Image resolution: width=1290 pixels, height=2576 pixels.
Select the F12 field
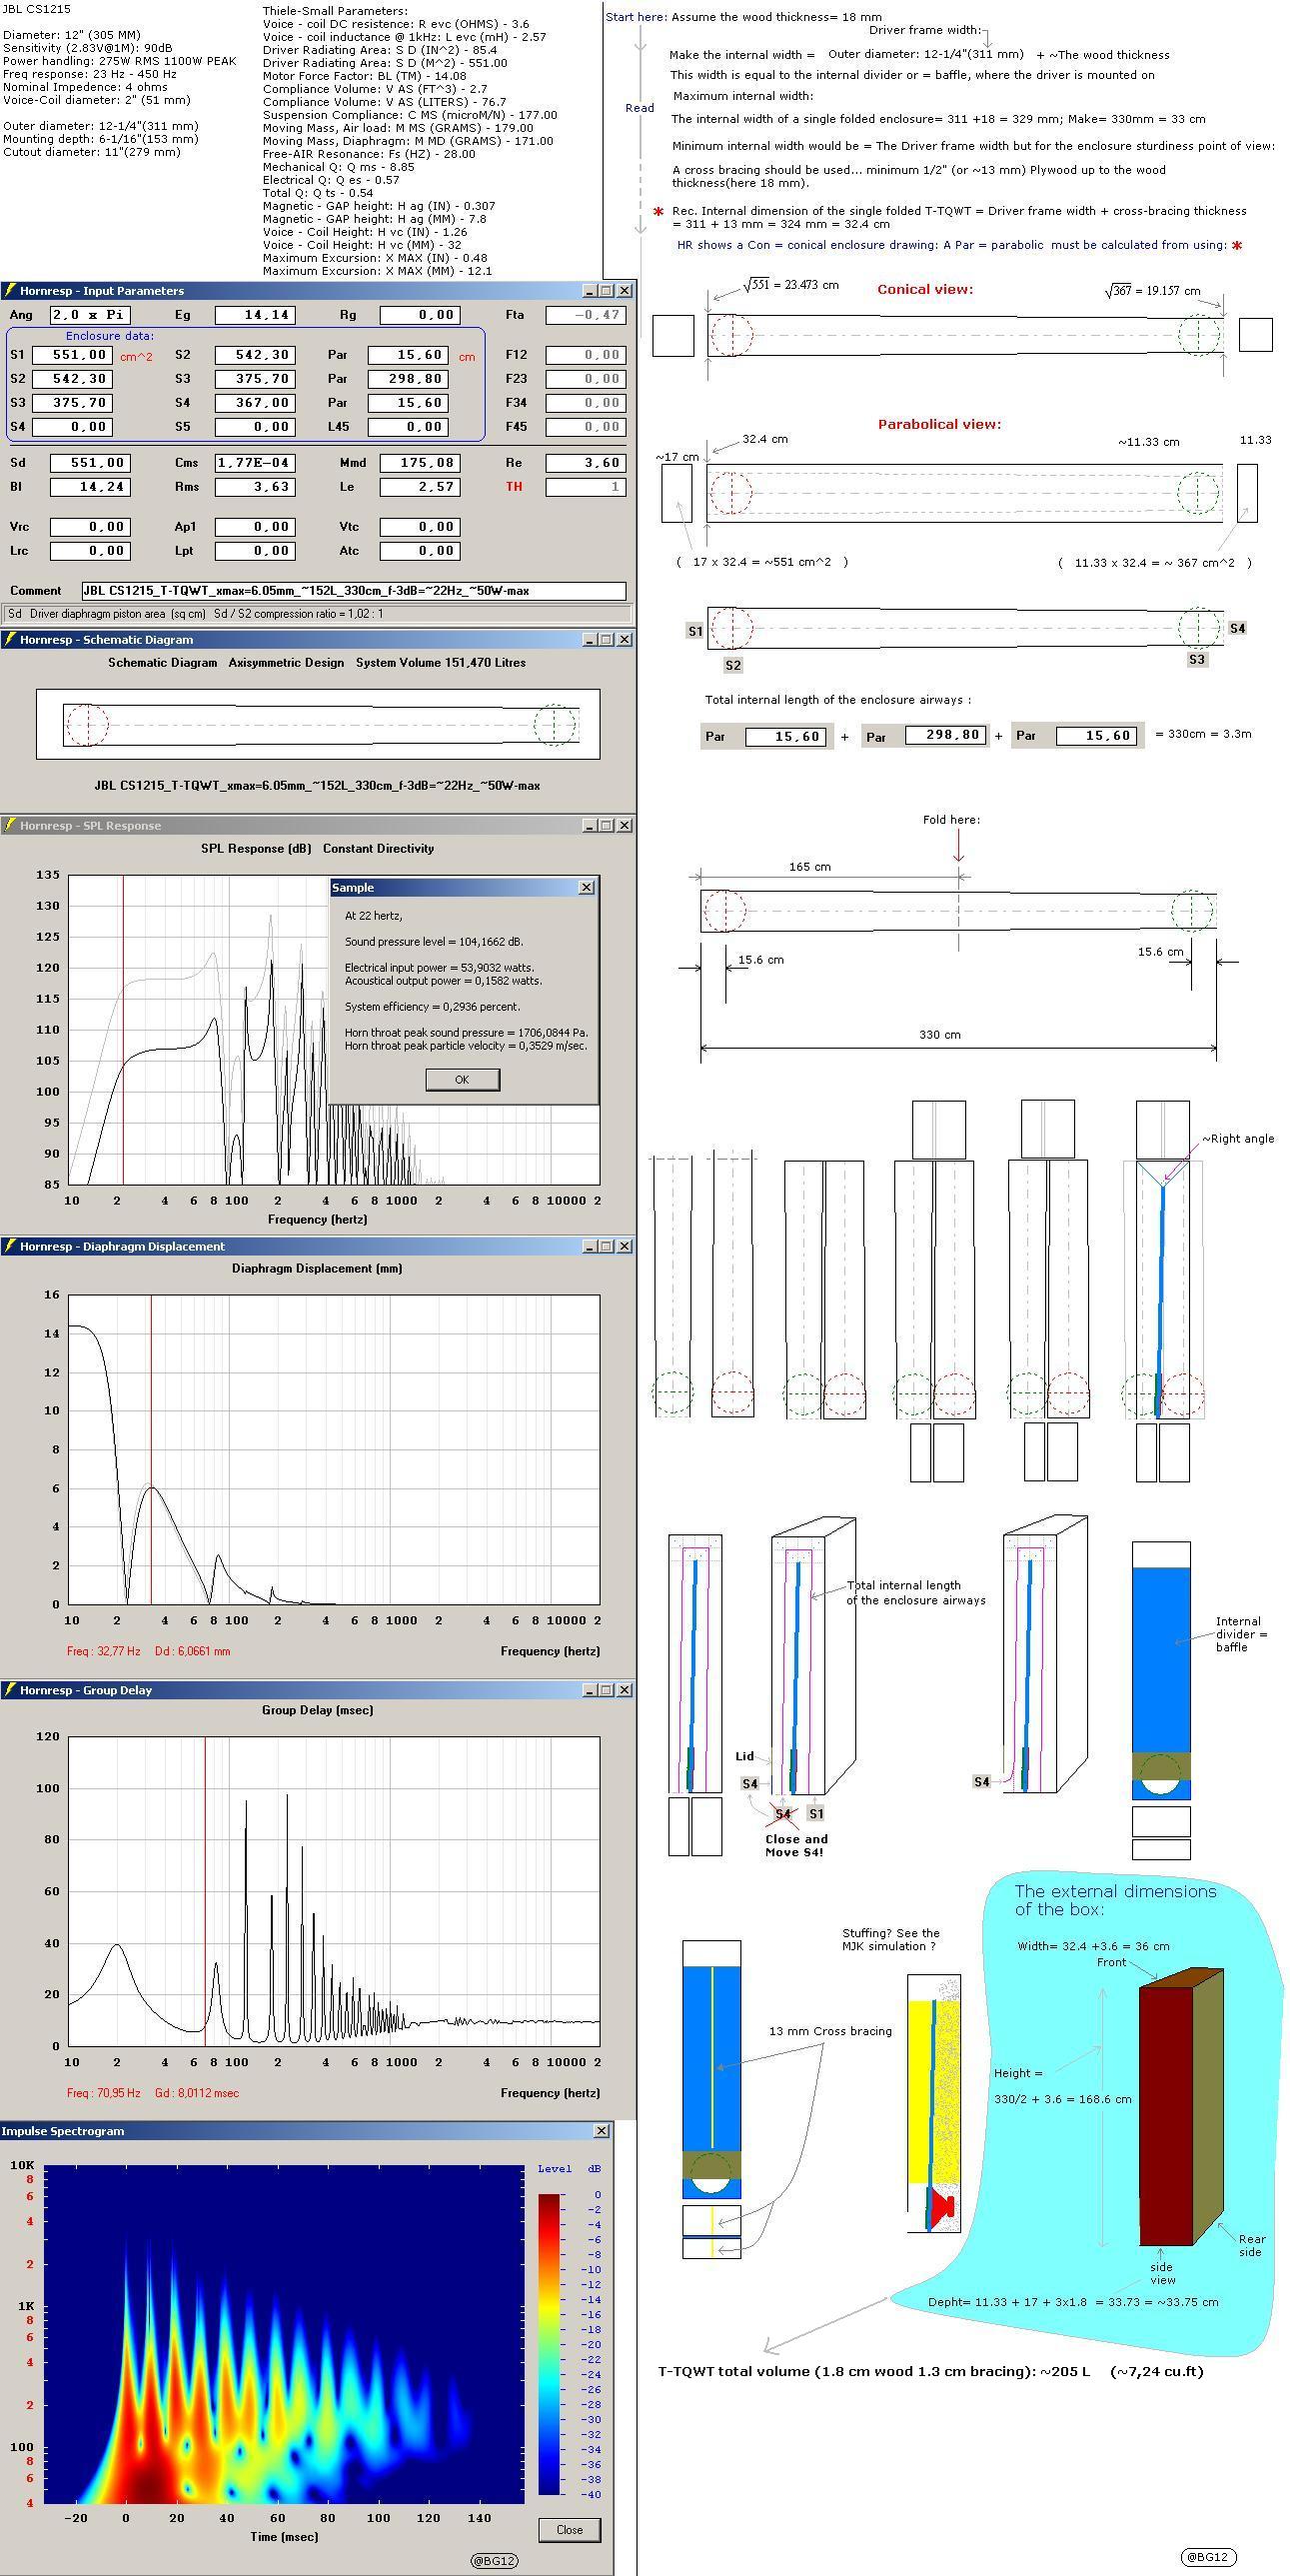point(585,355)
